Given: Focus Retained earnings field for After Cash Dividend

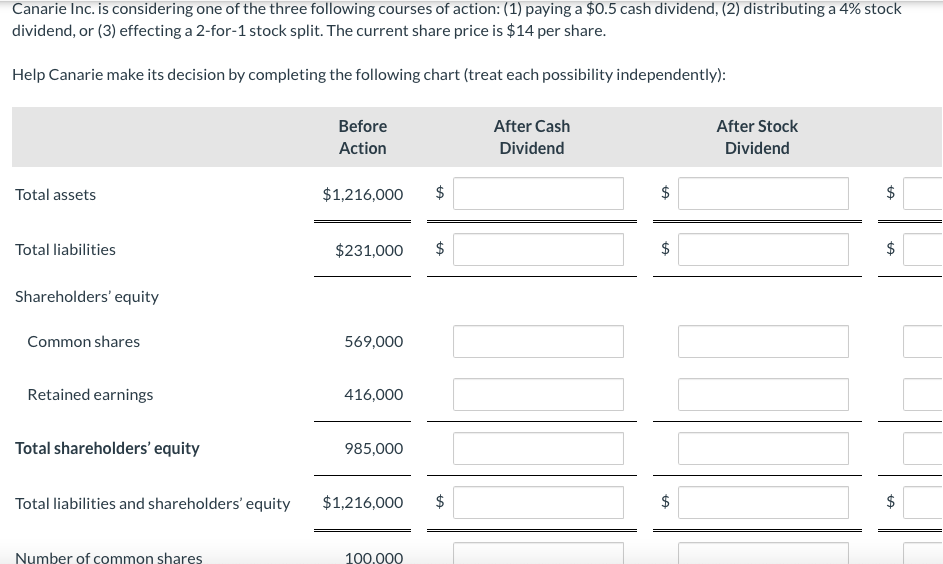Looking at the screenshot, I should point(538,394).
